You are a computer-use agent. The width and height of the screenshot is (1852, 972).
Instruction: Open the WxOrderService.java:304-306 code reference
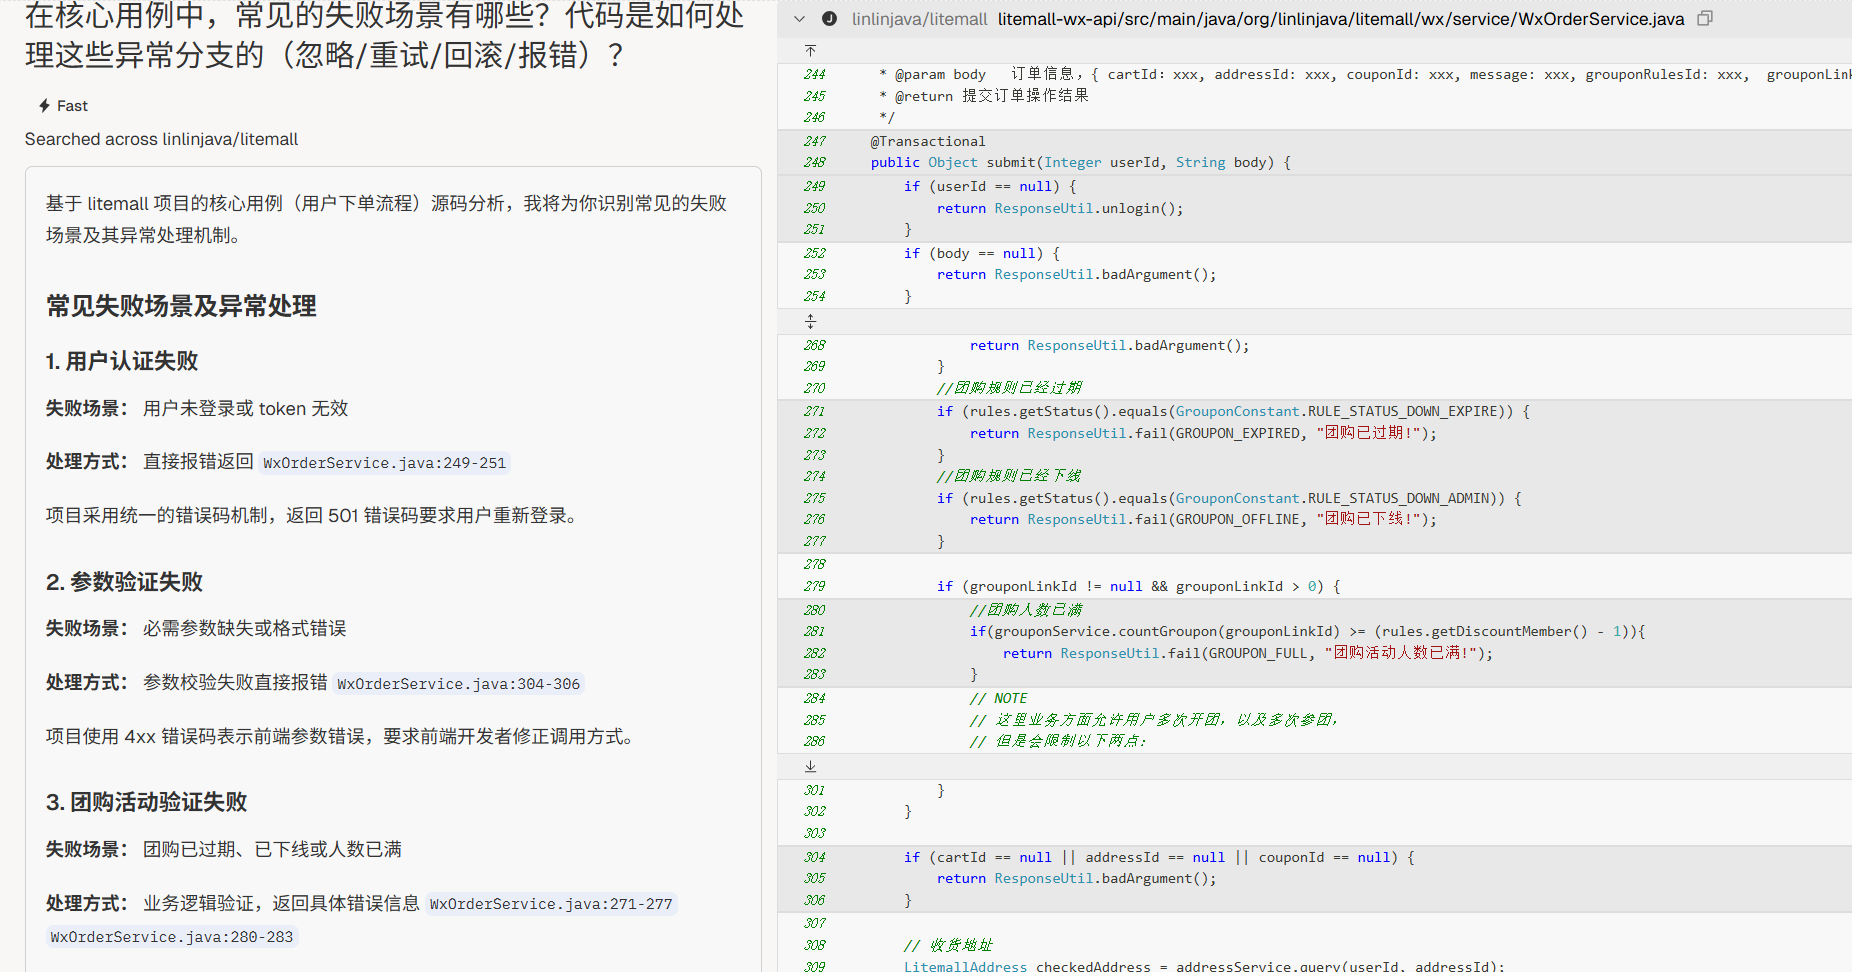[458, 684]
